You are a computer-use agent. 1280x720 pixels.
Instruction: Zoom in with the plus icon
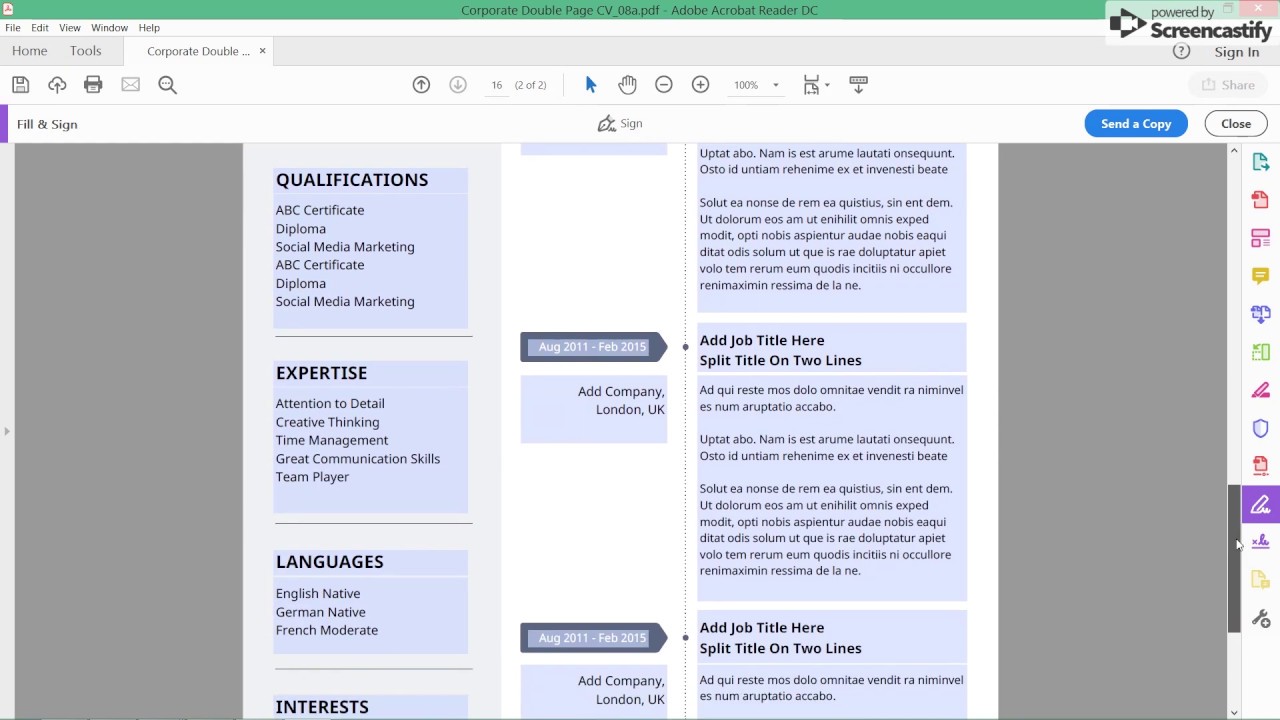click(700, 85)
